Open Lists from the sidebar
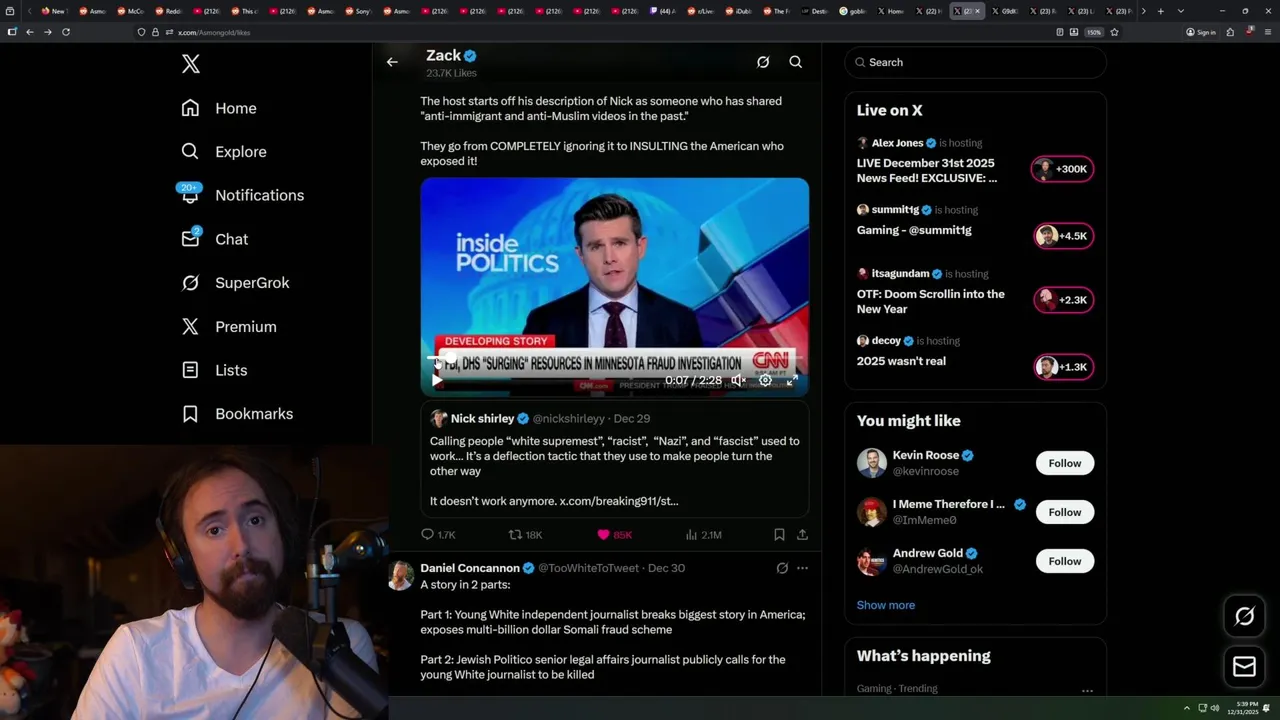 coord(214,370)
